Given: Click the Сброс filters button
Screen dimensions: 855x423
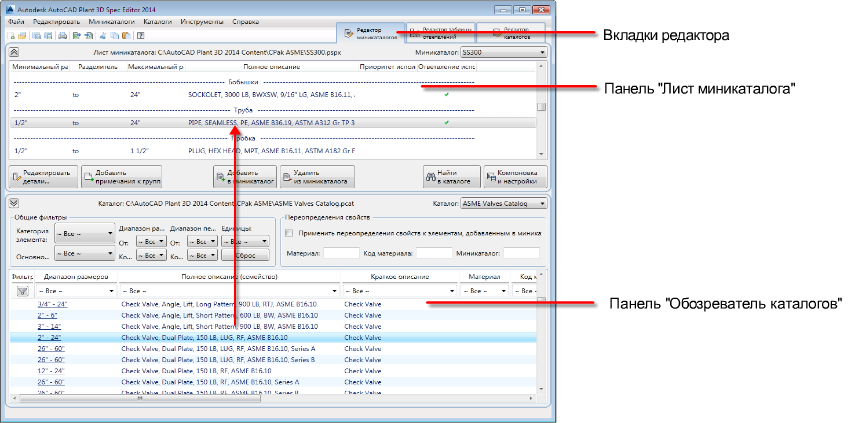Looking at the screenshot, I should pyautogui.click(x=245, y=255).
